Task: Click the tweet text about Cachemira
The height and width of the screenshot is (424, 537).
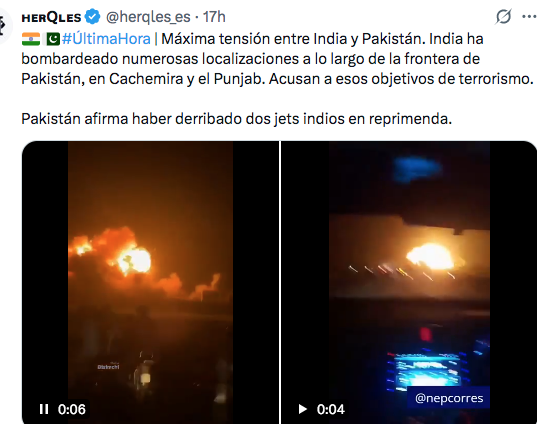Action: [278, 59]
